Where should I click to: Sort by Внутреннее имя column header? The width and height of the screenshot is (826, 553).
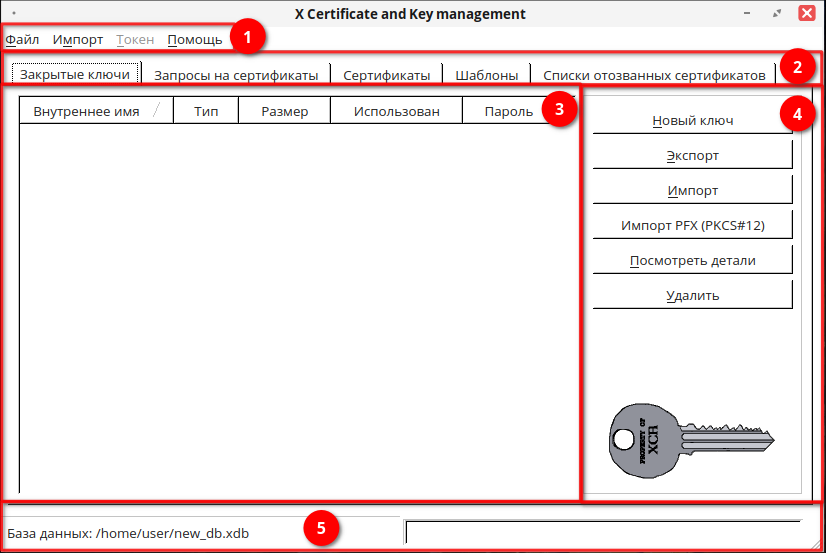click(86, 111)
